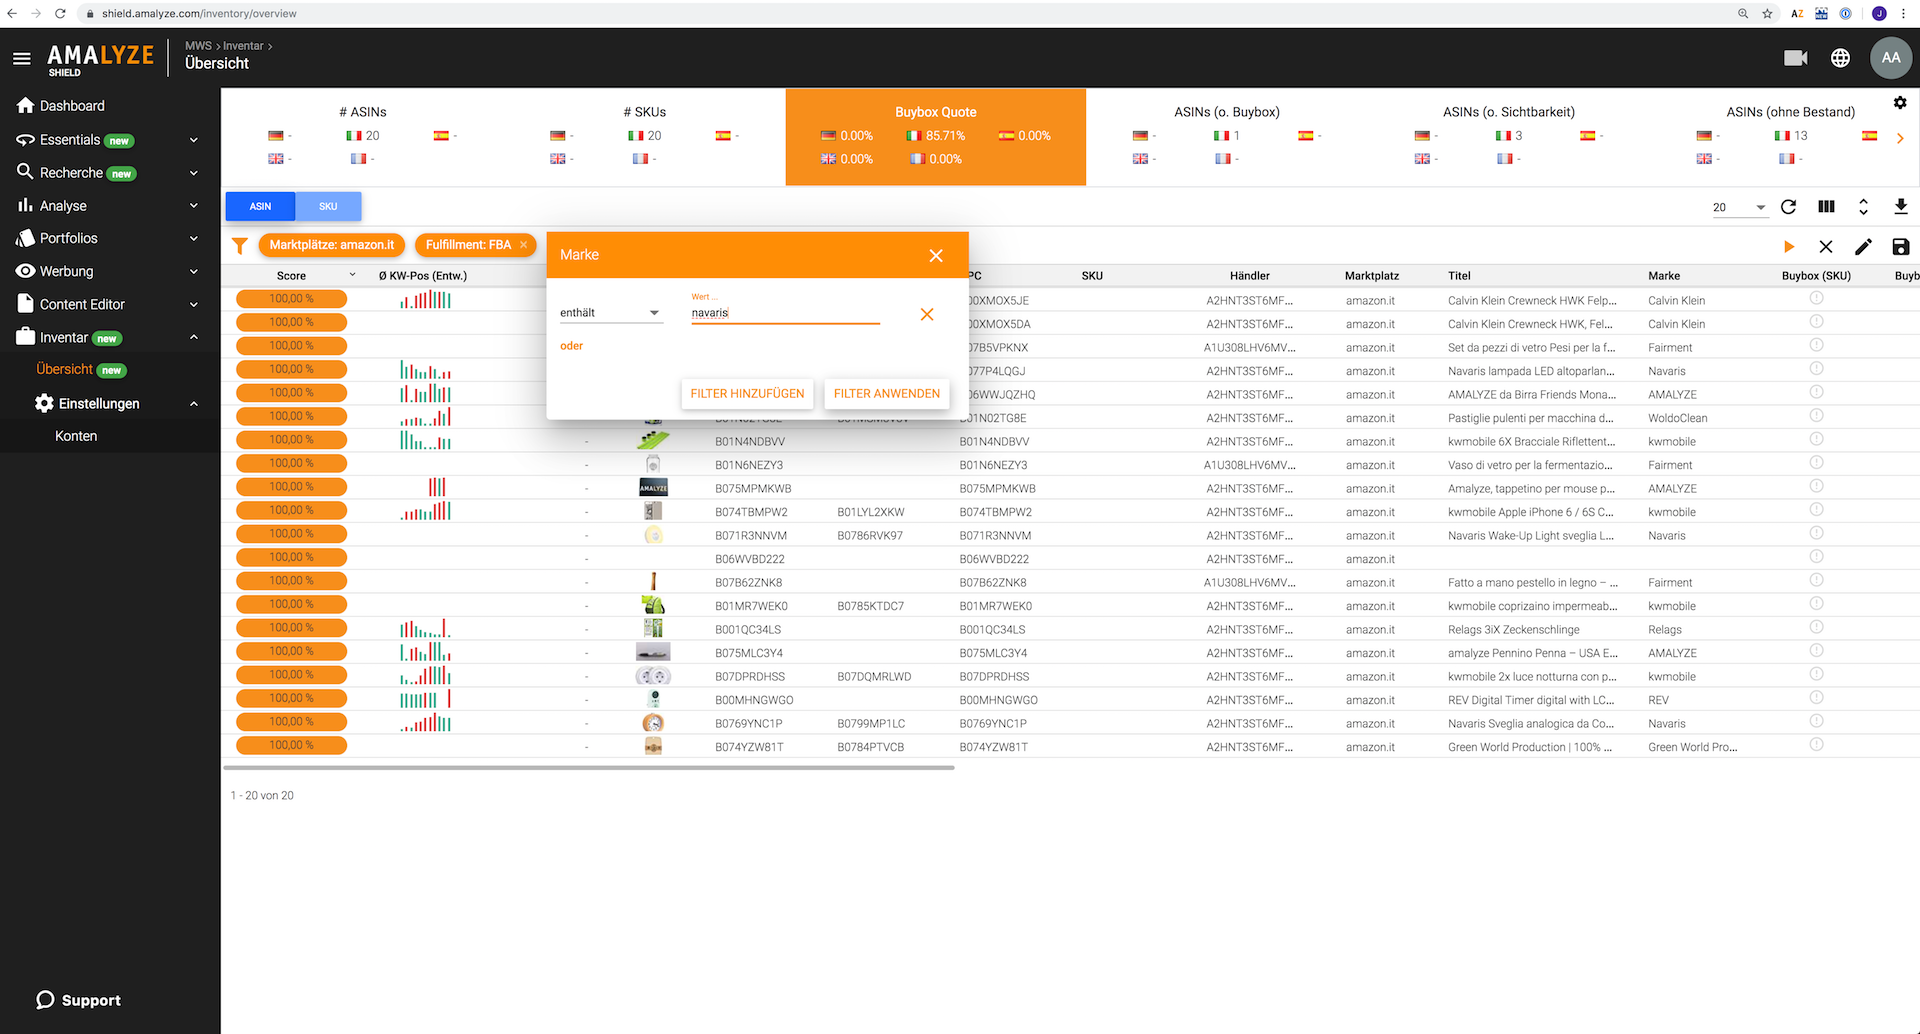
Task: Go back with browser back arrow
Action: (x=12, y=14)
